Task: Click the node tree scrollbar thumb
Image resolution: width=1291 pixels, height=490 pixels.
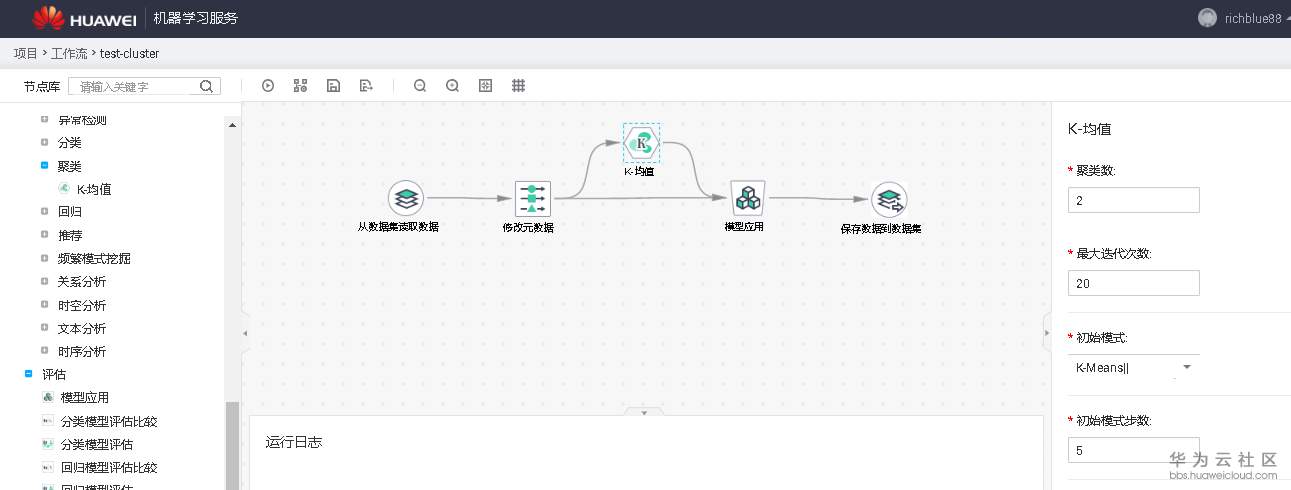Action: pyautogui.click(x=234, y=446)
